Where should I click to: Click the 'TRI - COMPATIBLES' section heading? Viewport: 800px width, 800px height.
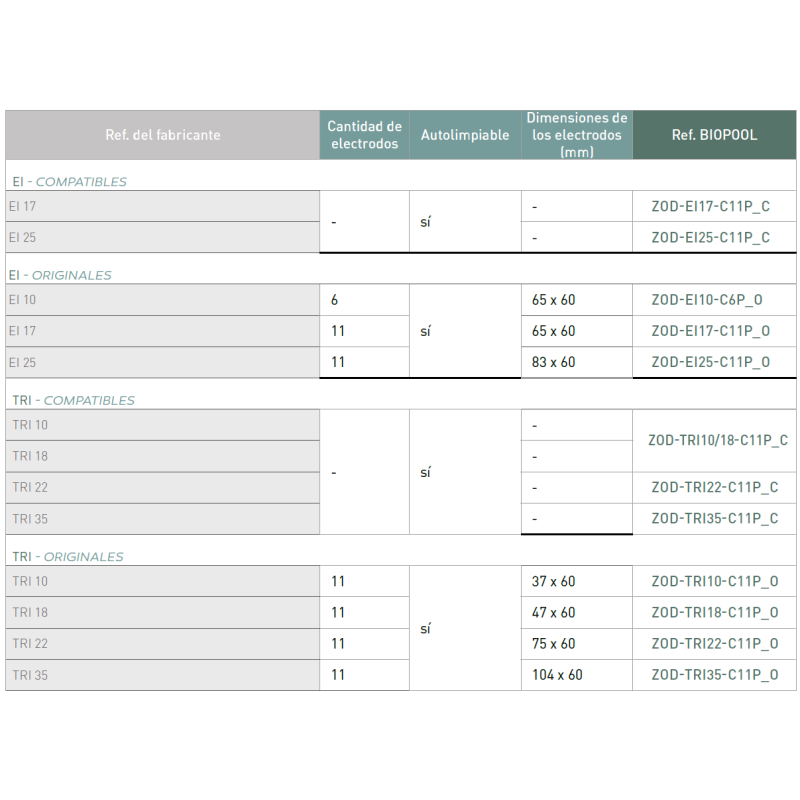click(73, 400)
